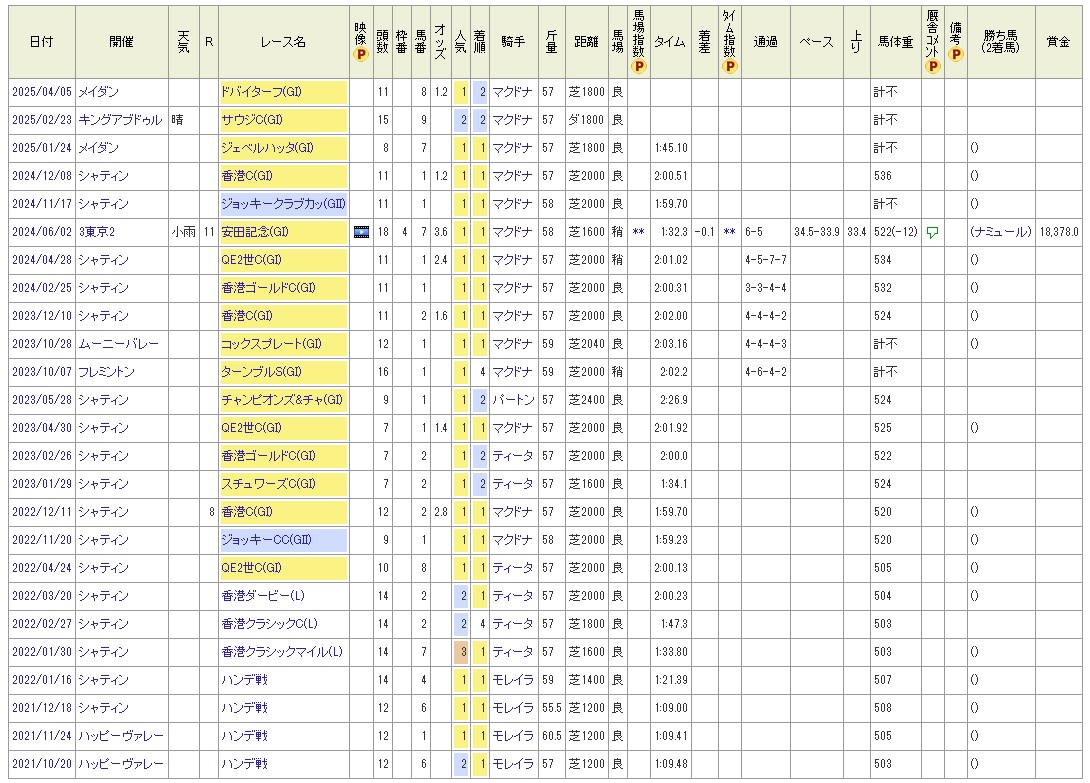
Task: Open the 3東京2 venue link
Action: [100, 232]
